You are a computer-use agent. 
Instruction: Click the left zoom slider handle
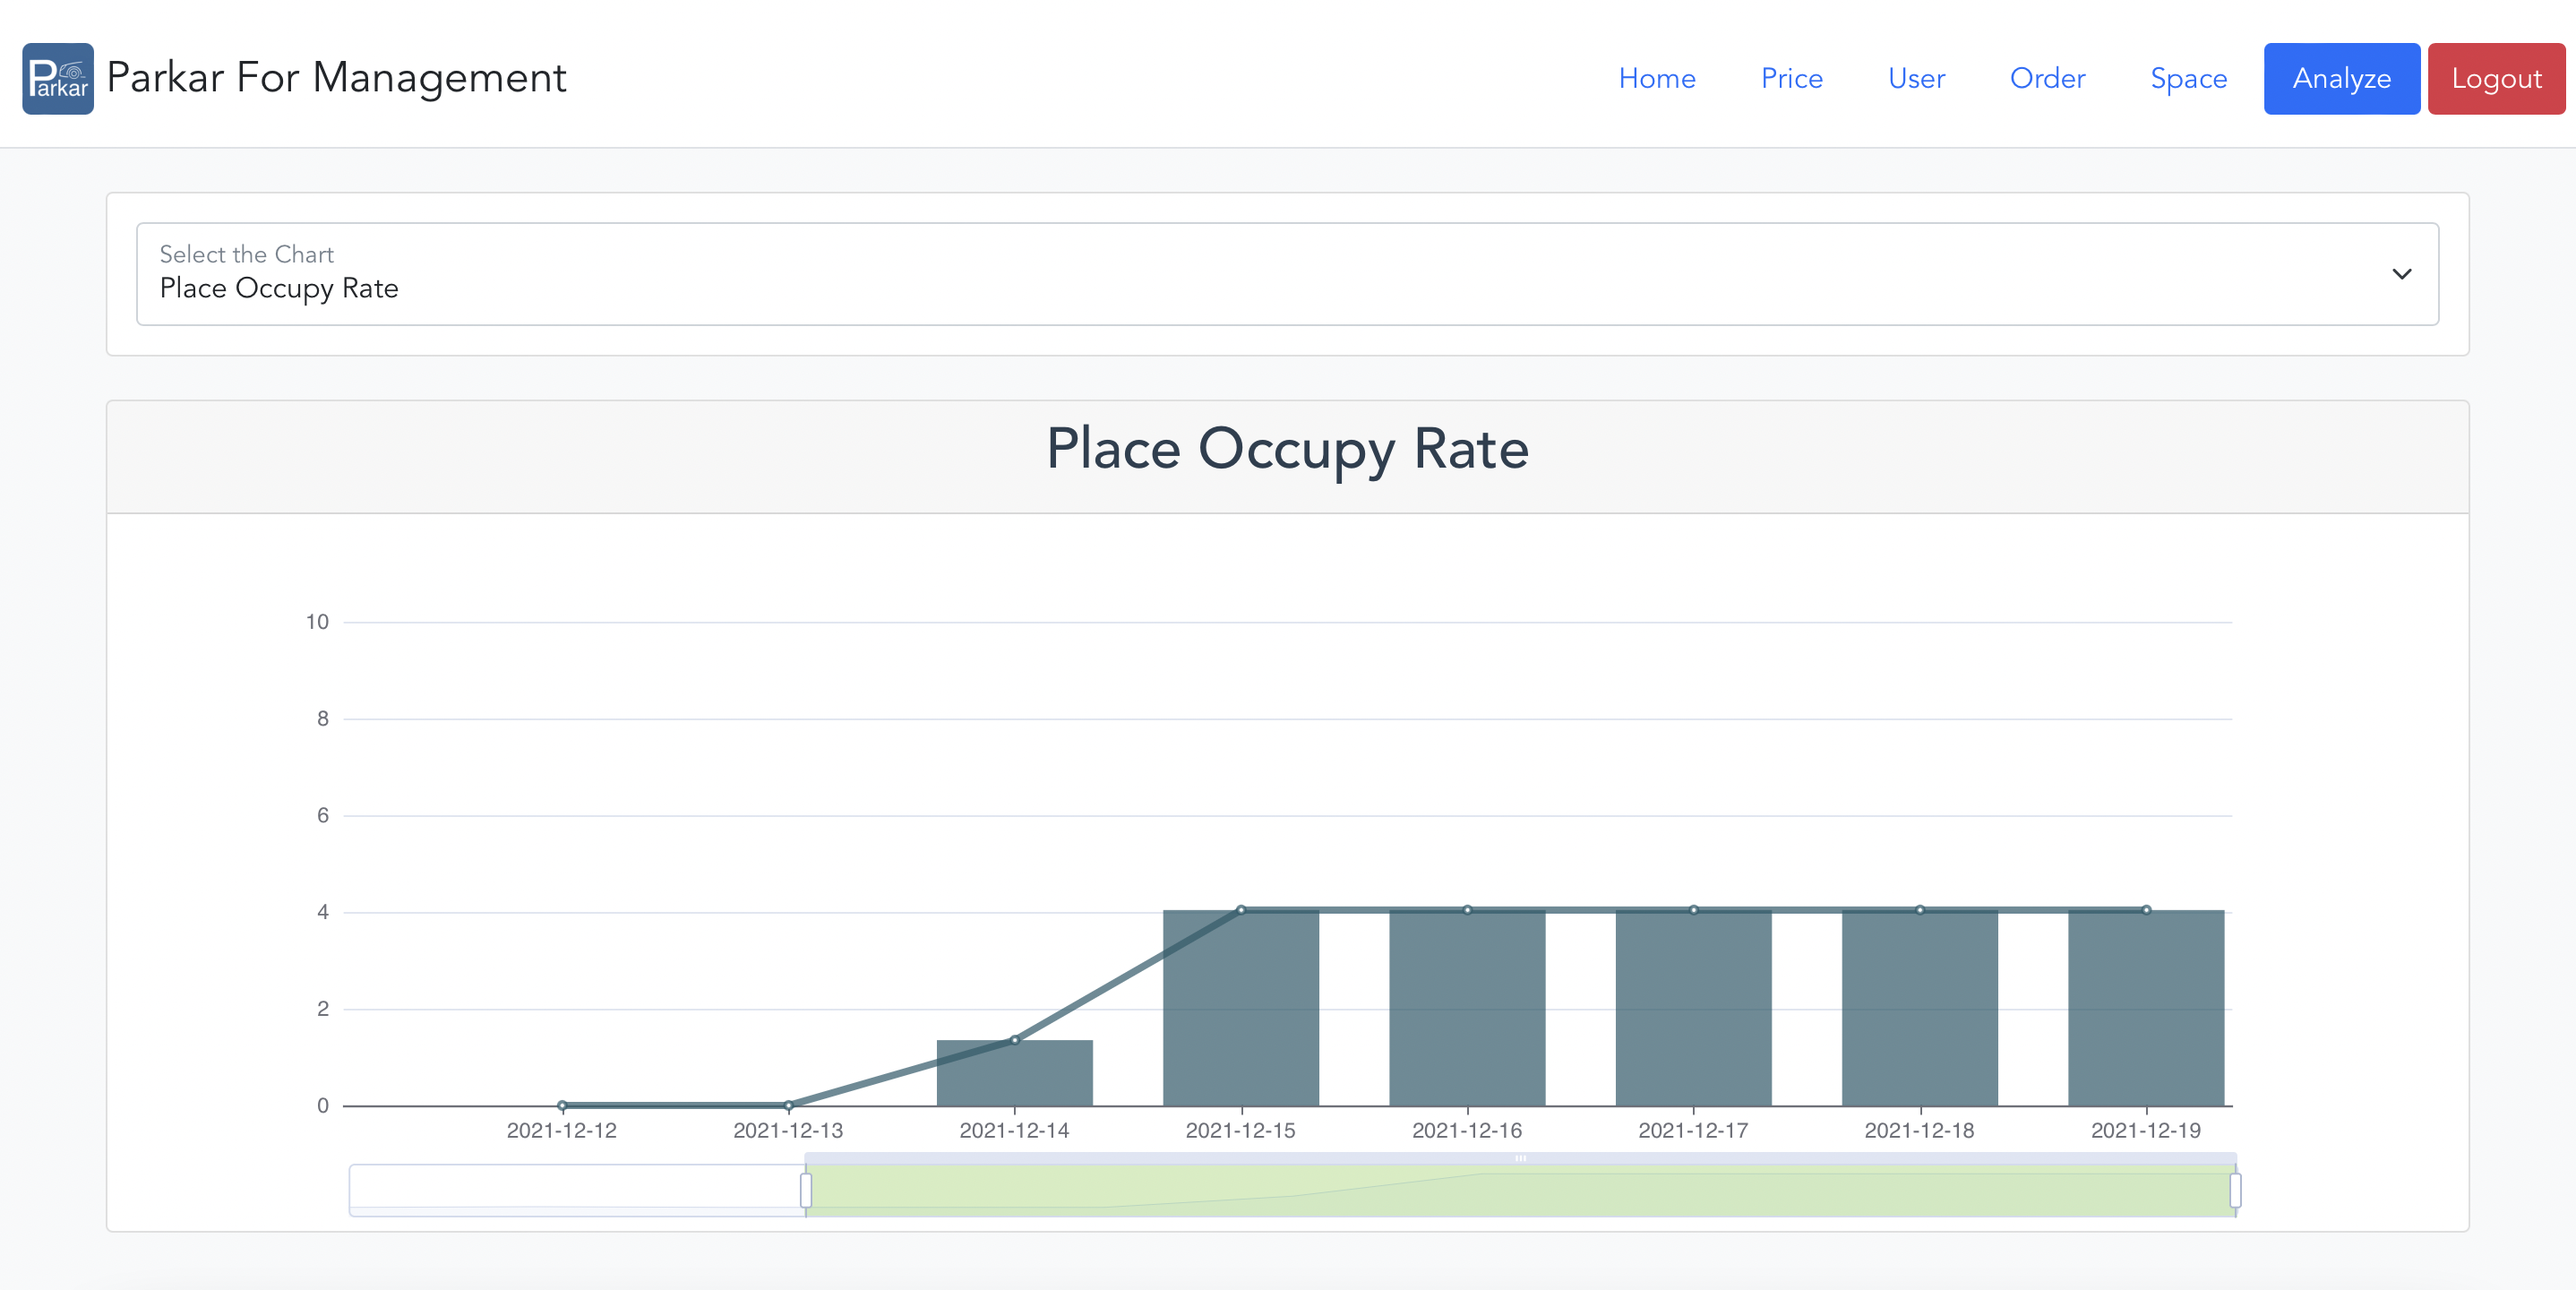tap(806, 1190)
